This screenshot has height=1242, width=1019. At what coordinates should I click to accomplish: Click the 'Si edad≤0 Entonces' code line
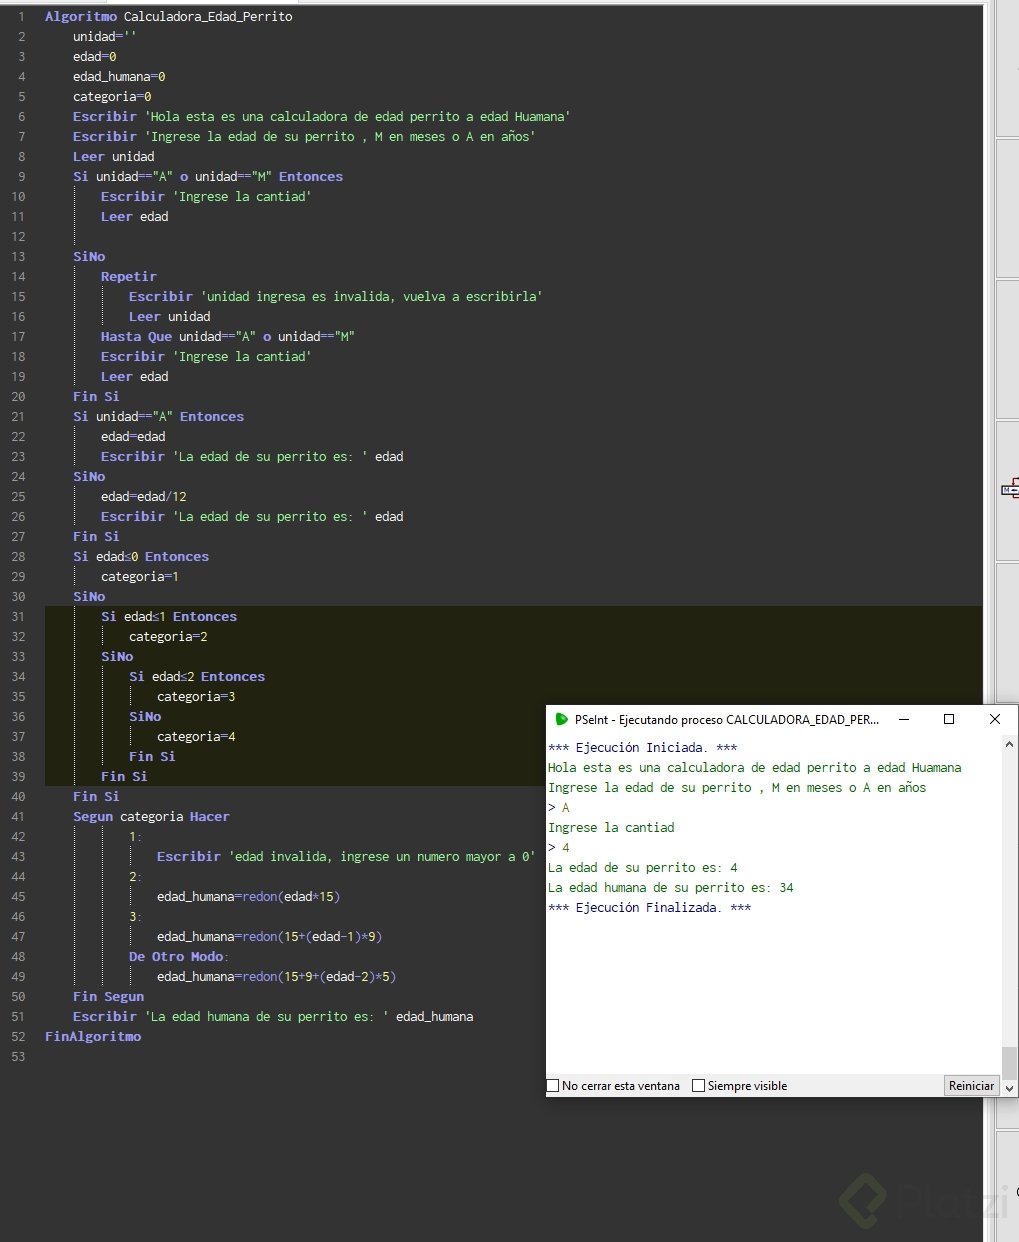[x=141, y=556]
